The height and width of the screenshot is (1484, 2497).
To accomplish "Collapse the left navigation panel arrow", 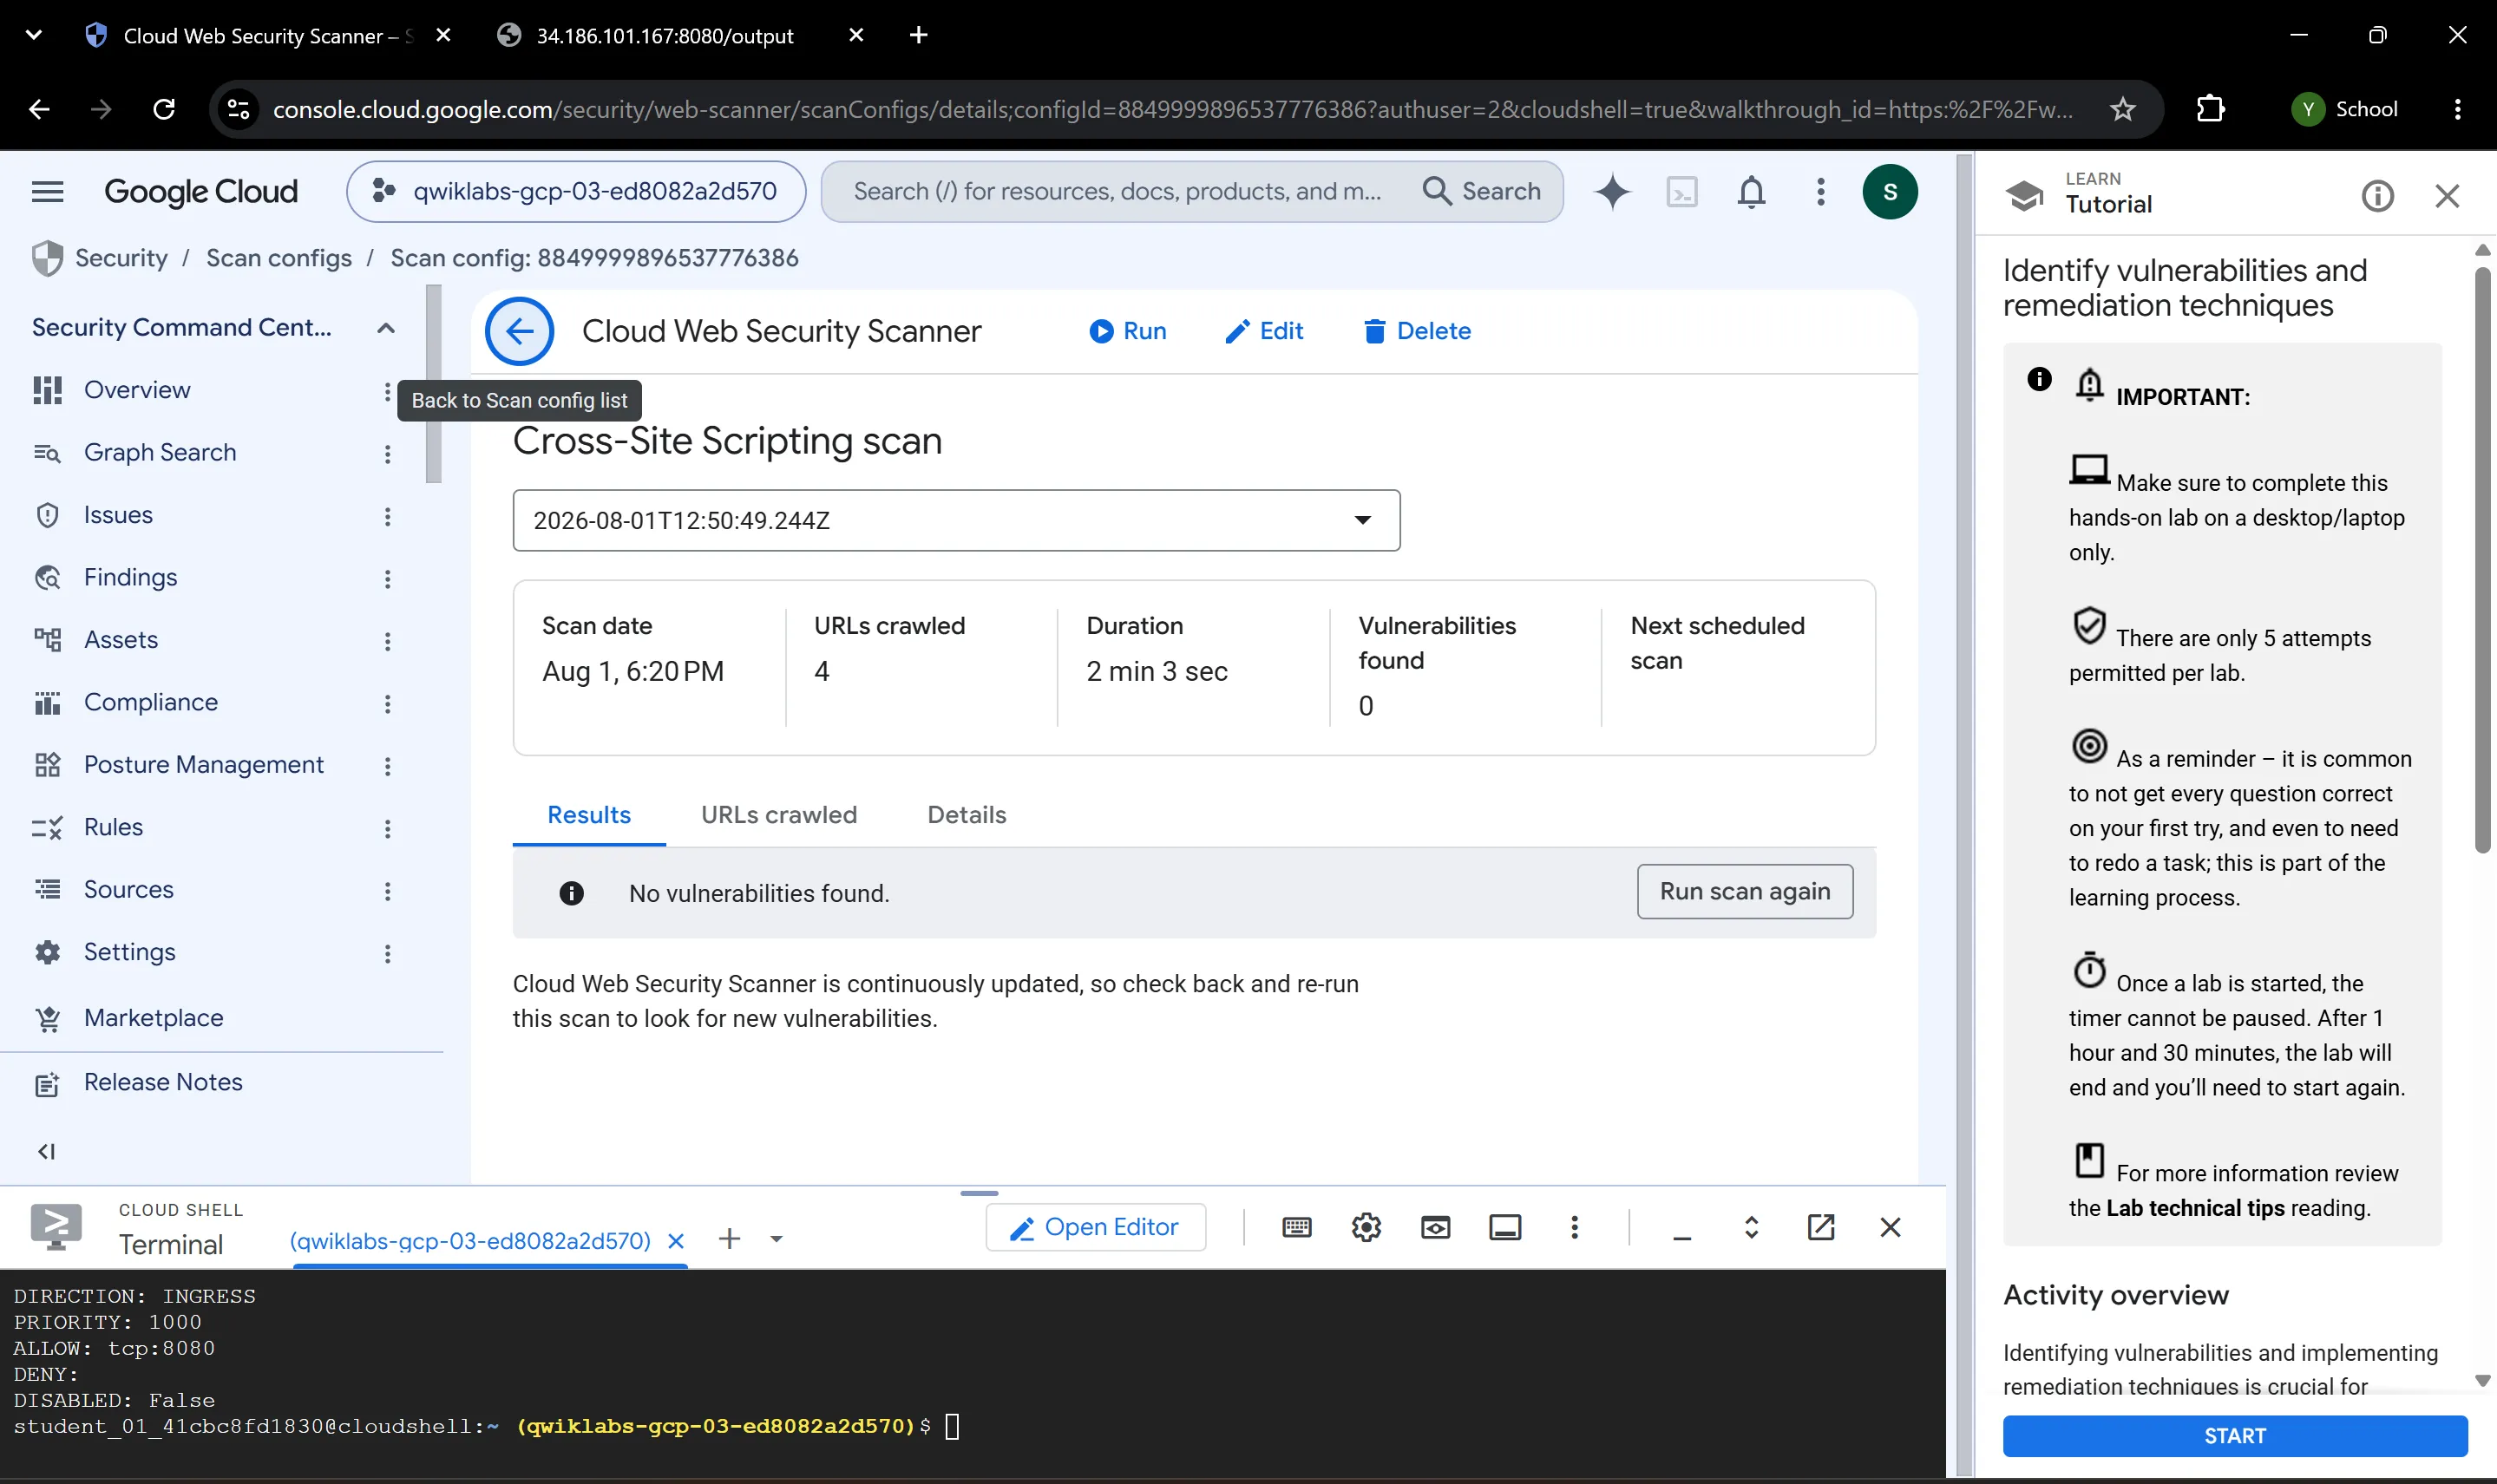I will (46, 1151).
